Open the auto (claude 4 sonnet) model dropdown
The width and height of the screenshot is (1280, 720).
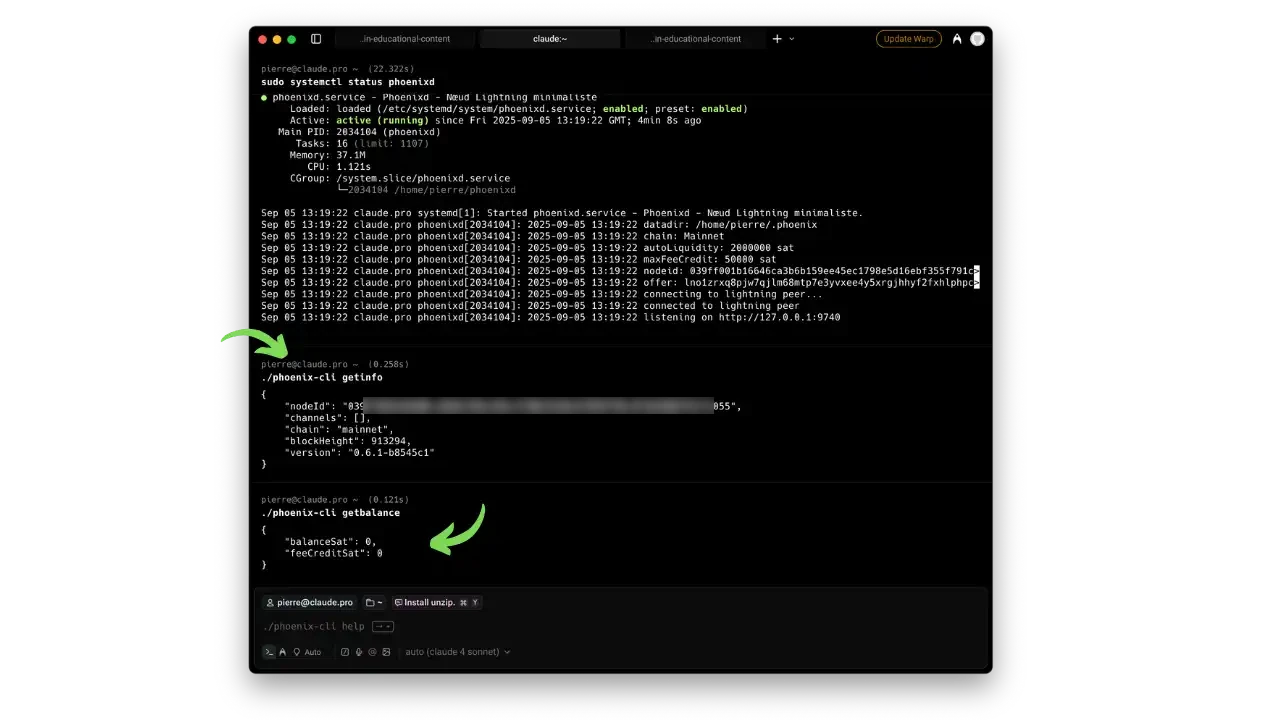click(457, 651)
